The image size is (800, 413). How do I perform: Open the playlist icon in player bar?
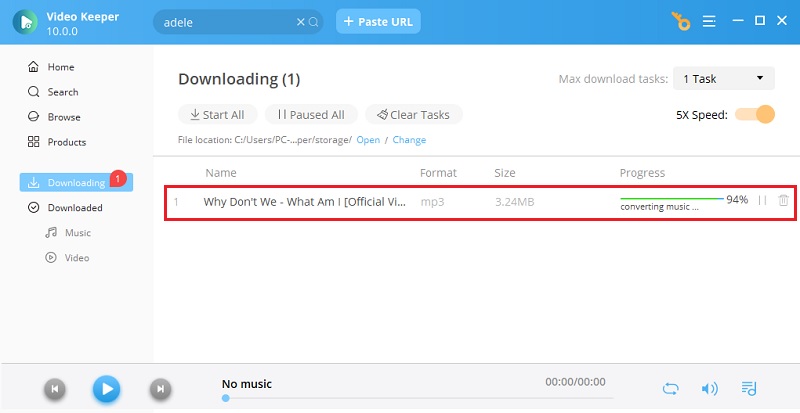click(x=748, y=389)
